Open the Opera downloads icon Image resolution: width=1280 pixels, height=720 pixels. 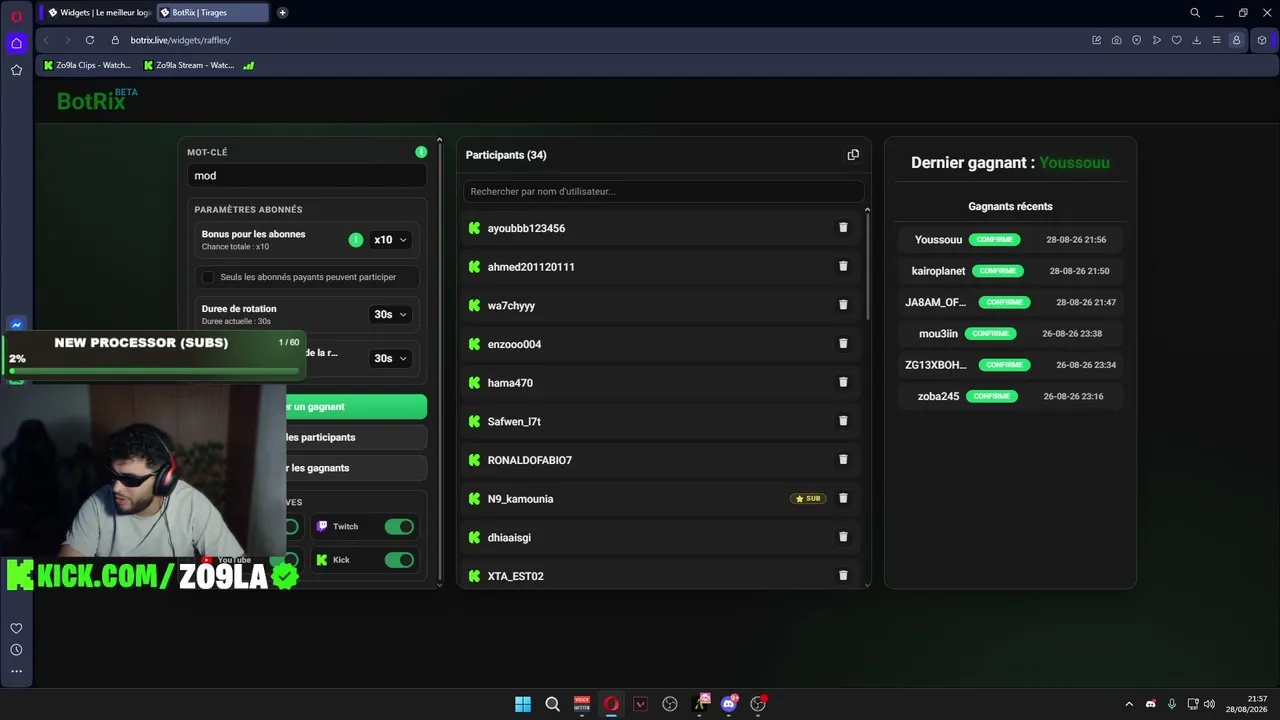(1196, 40)
